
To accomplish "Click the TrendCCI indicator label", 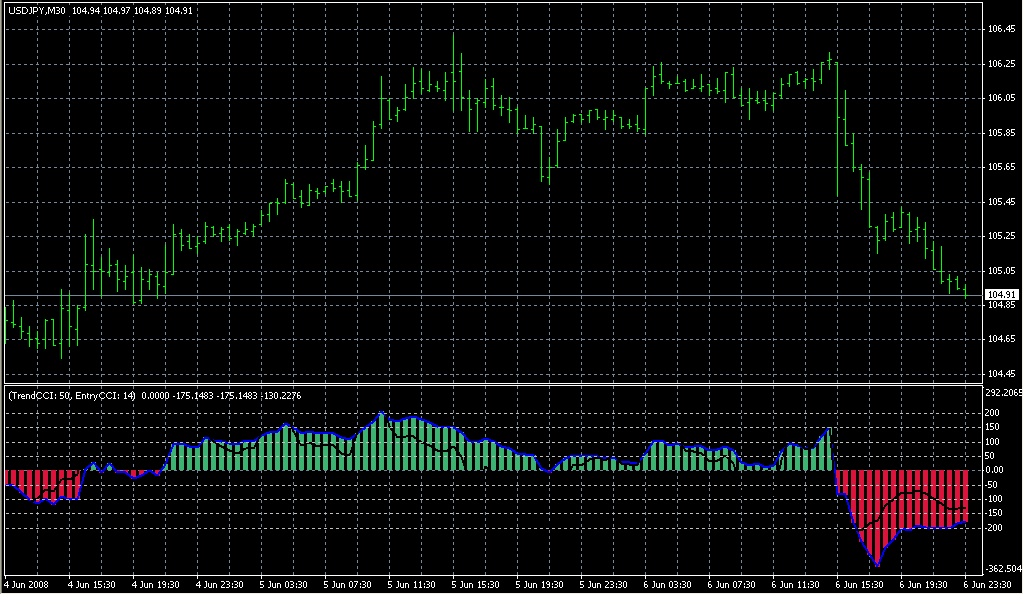I will point(70,396).
